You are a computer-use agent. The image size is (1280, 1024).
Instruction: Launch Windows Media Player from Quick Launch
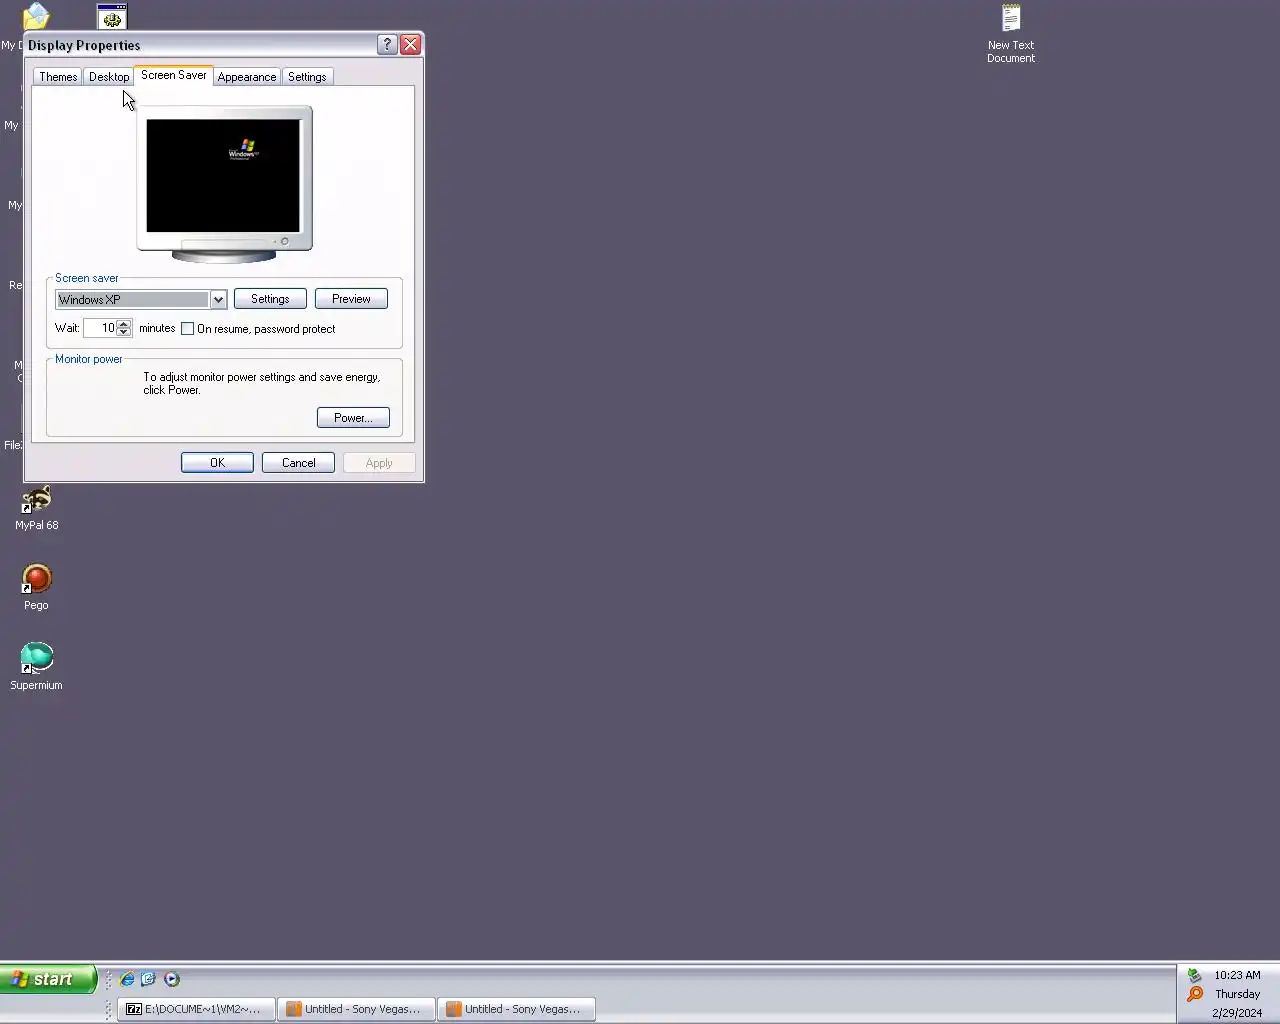(171, 979)
